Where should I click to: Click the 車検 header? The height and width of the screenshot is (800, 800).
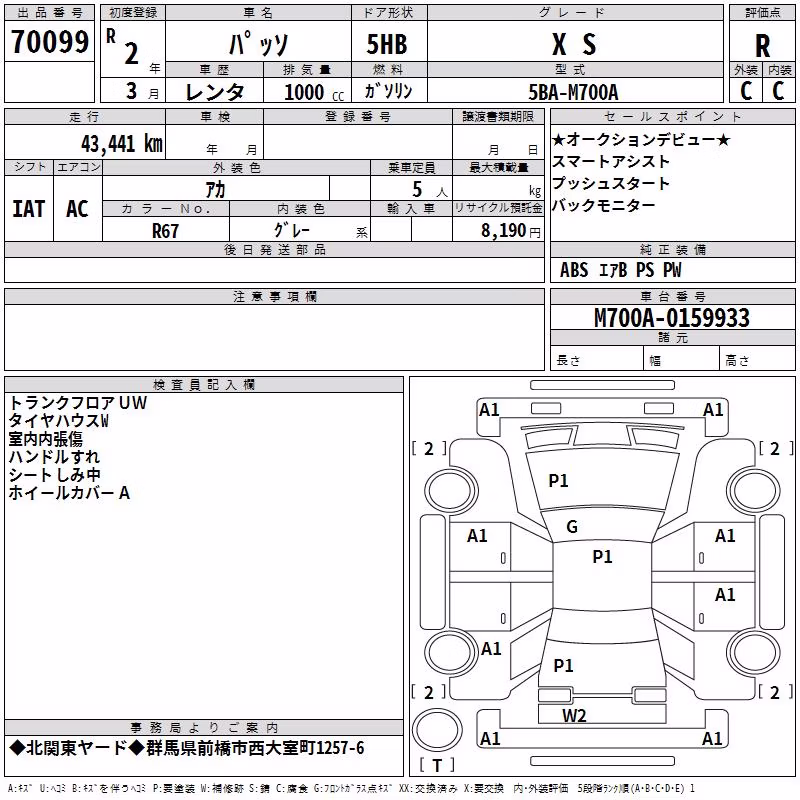215,116
